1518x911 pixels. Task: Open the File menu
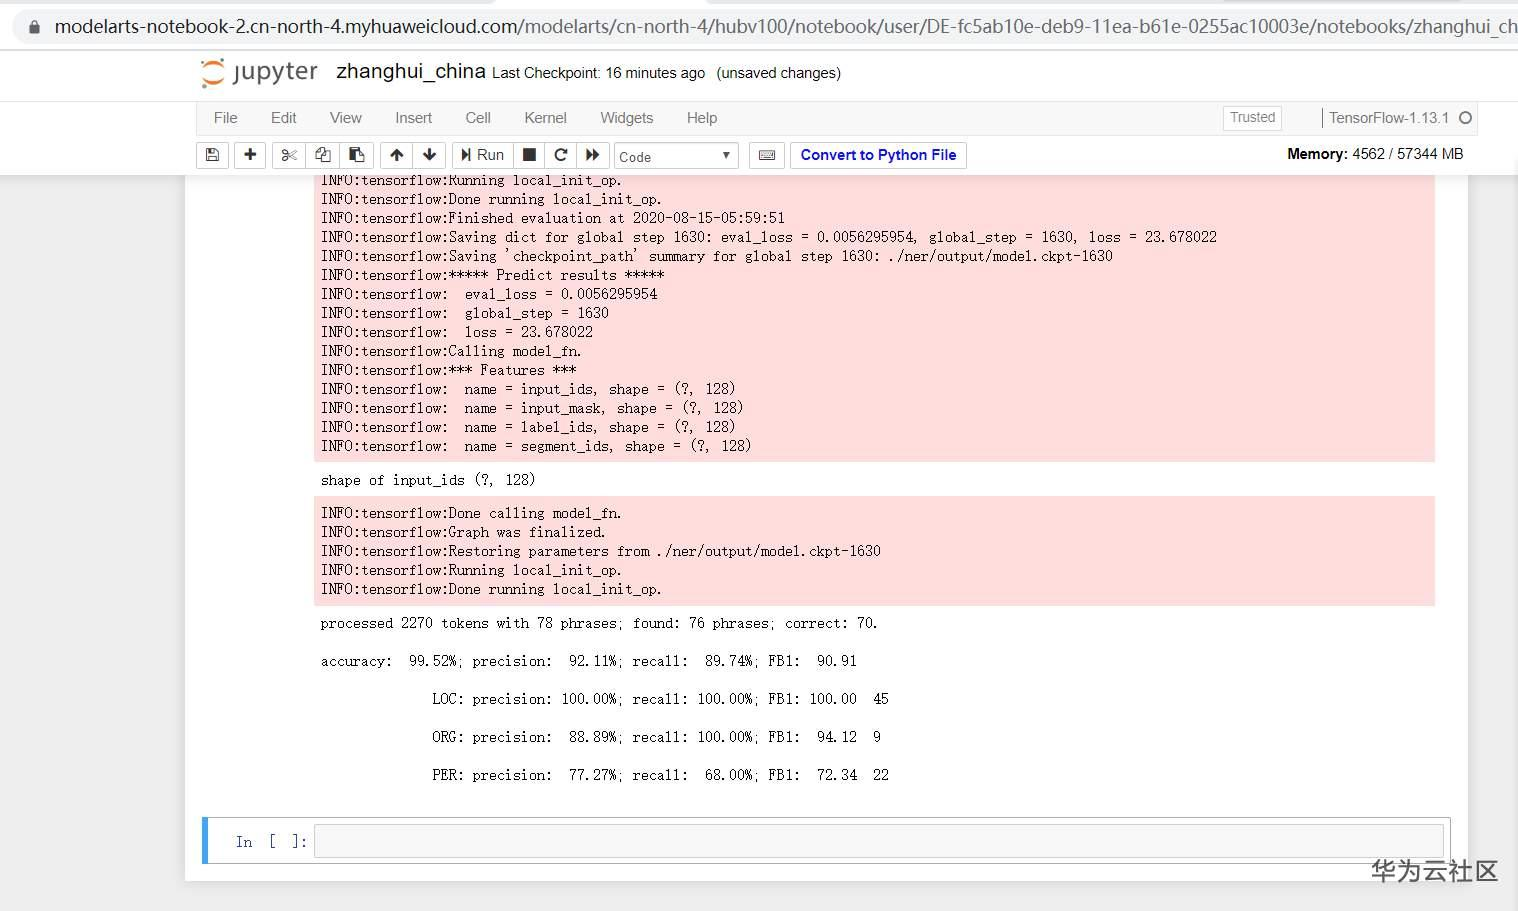(226, 118)
